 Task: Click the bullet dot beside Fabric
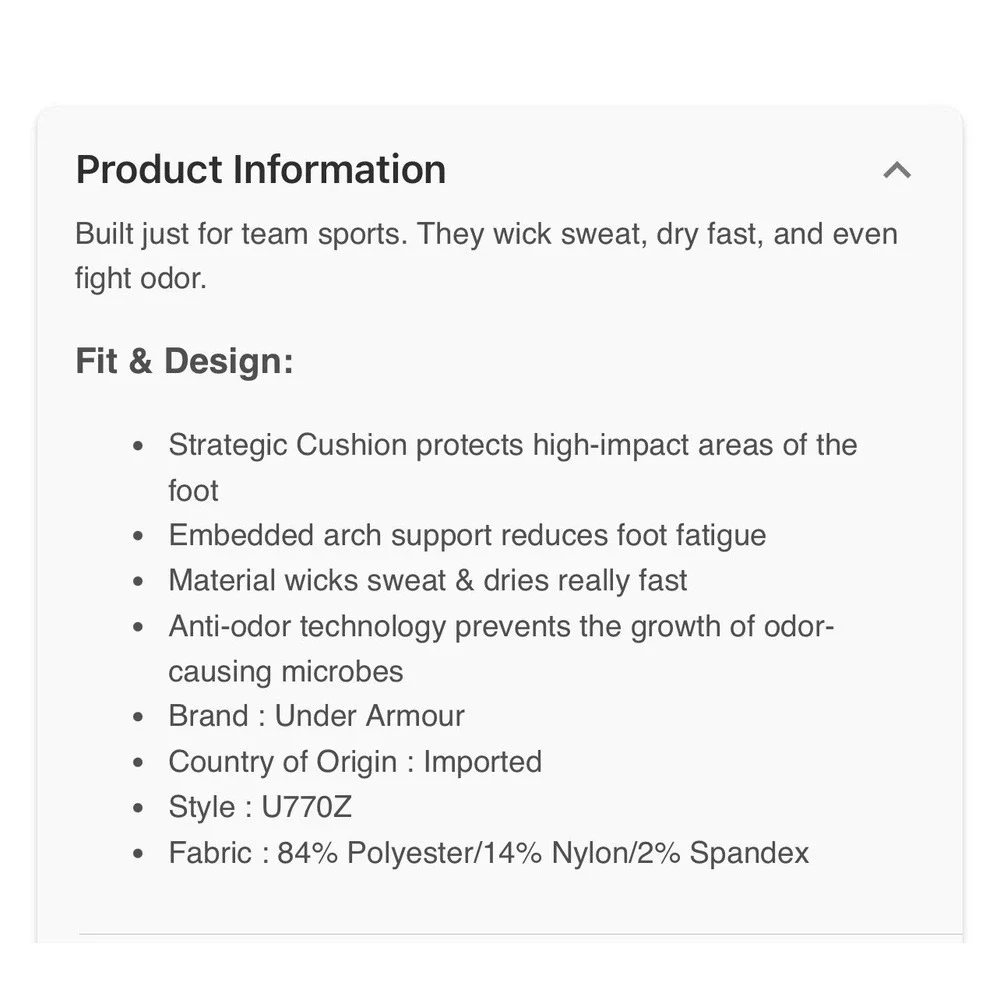(138, 854)
